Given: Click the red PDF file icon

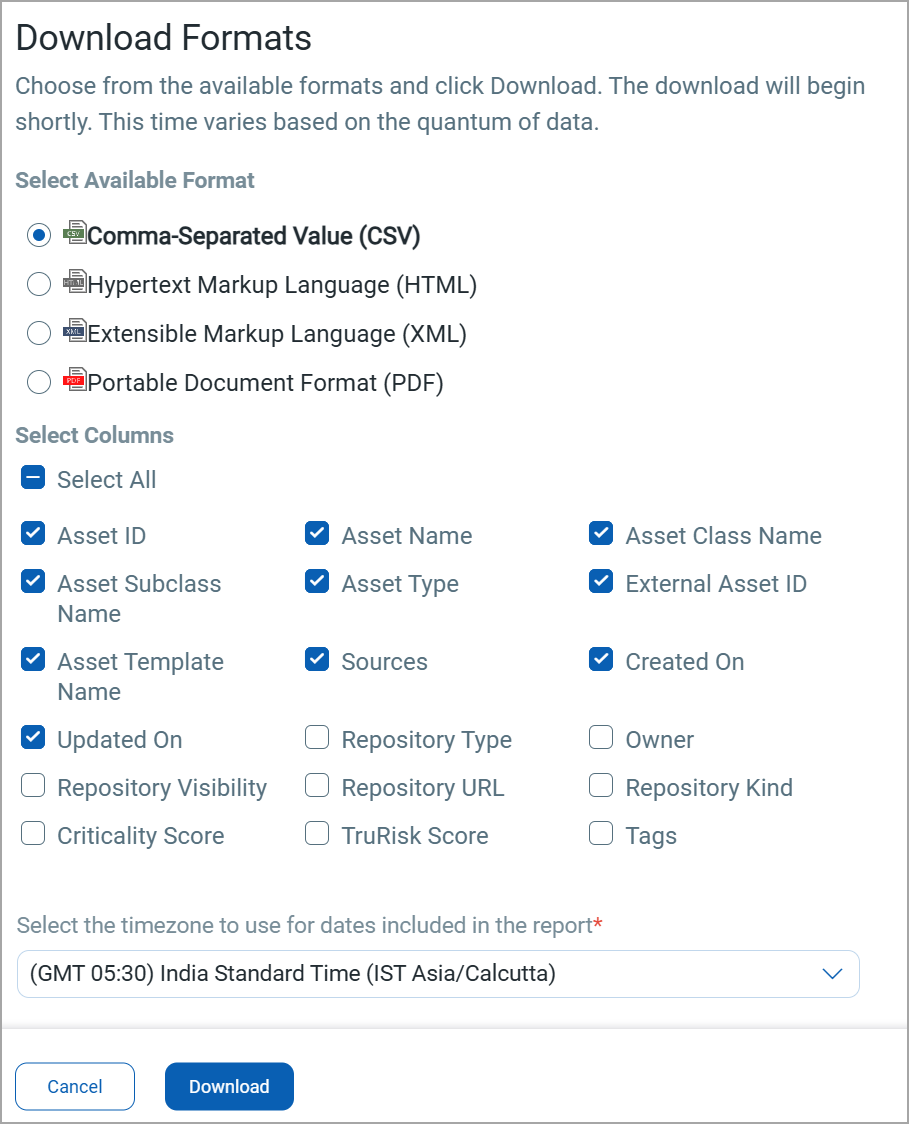Looking at the screenshot, I should 74,380.
